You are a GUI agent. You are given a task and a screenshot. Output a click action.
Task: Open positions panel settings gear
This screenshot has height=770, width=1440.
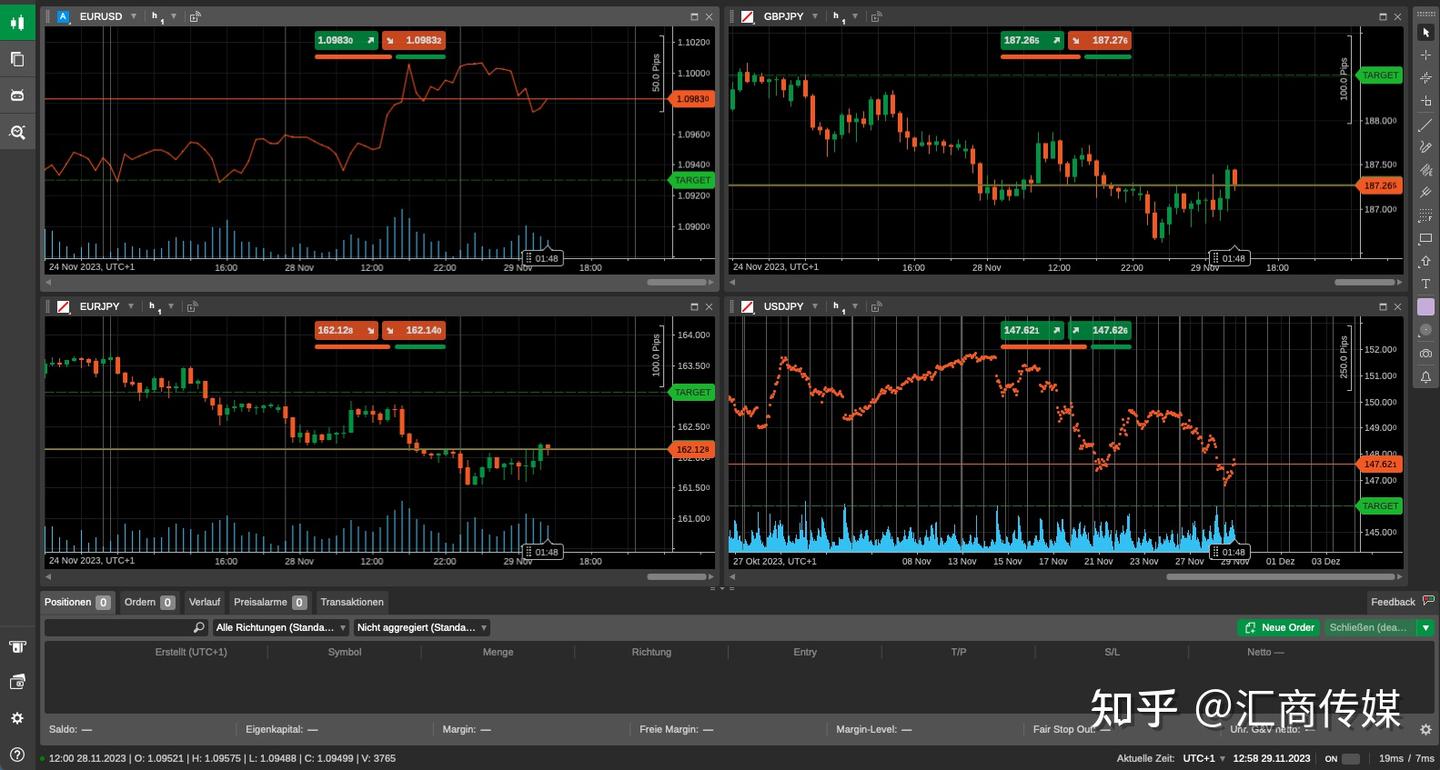coord(1426,730)
